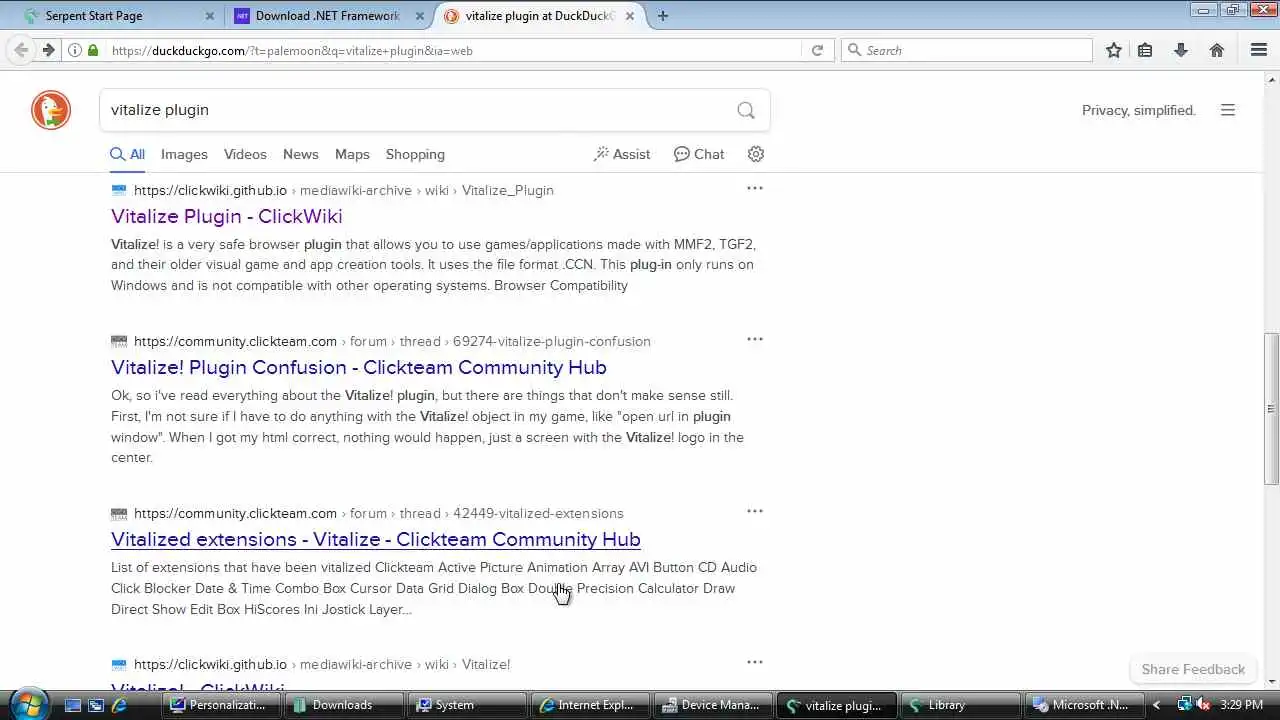Open the options dots for the Vitalize Plugin ClickWiki result
Image resolution: width=1280 pixels, height=720 pixels.
(755, 188)
